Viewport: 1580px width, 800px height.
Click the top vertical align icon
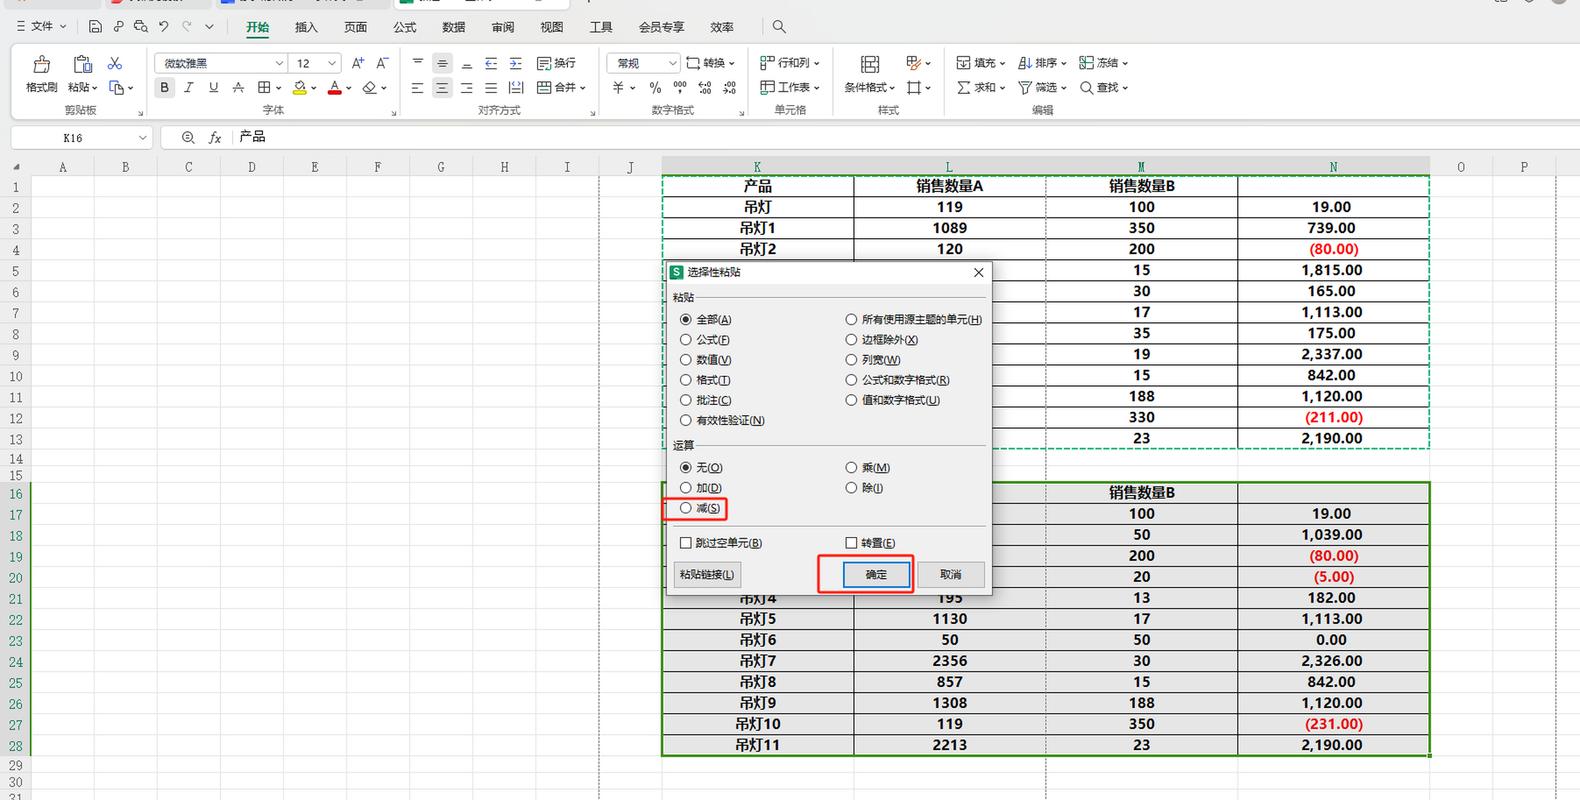click(418, 63)
